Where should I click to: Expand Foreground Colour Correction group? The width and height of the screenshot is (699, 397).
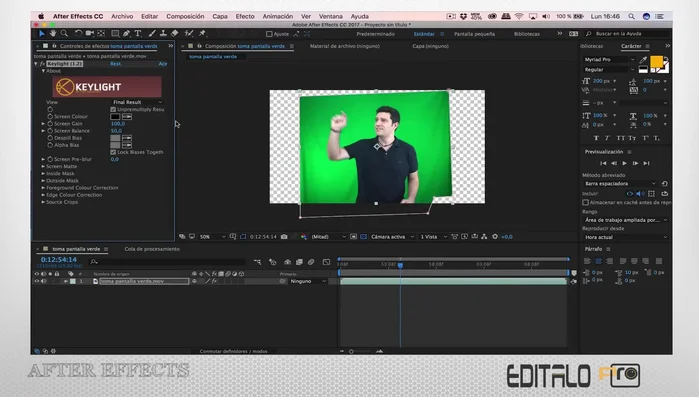coord(43,188)
